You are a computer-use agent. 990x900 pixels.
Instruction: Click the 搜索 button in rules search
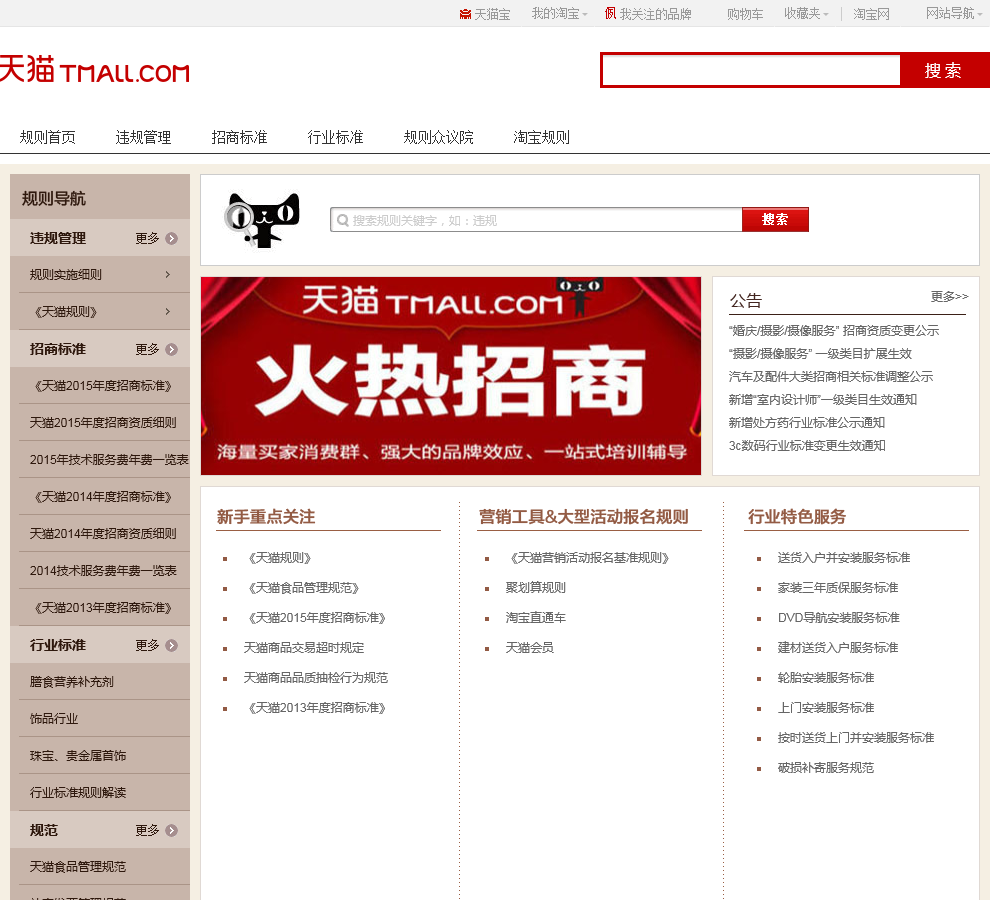775,220
